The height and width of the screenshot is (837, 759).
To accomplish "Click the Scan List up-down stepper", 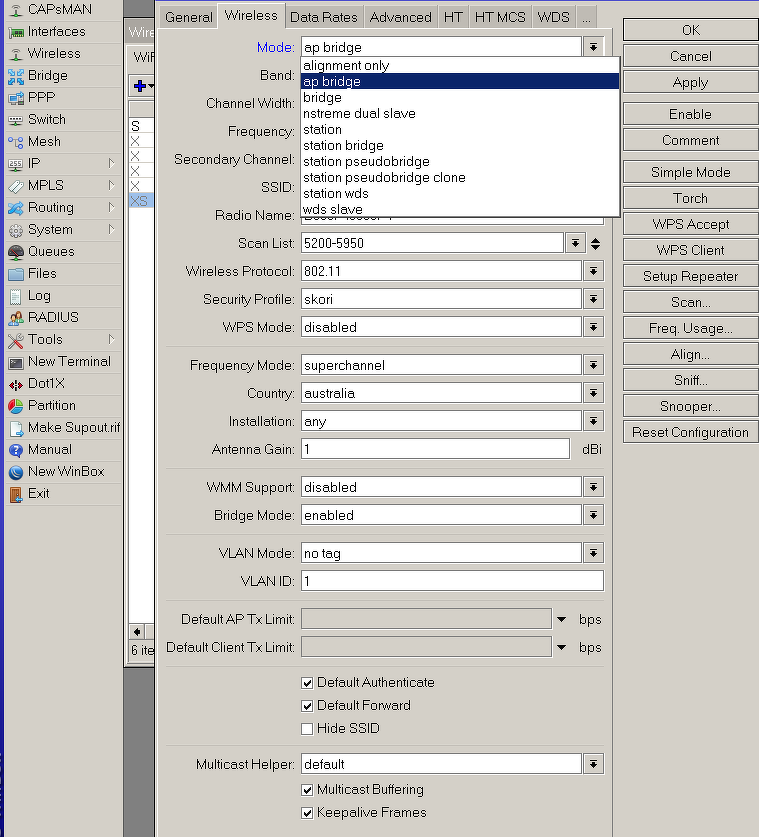I will pyautogui.click(x=596, y=244).
